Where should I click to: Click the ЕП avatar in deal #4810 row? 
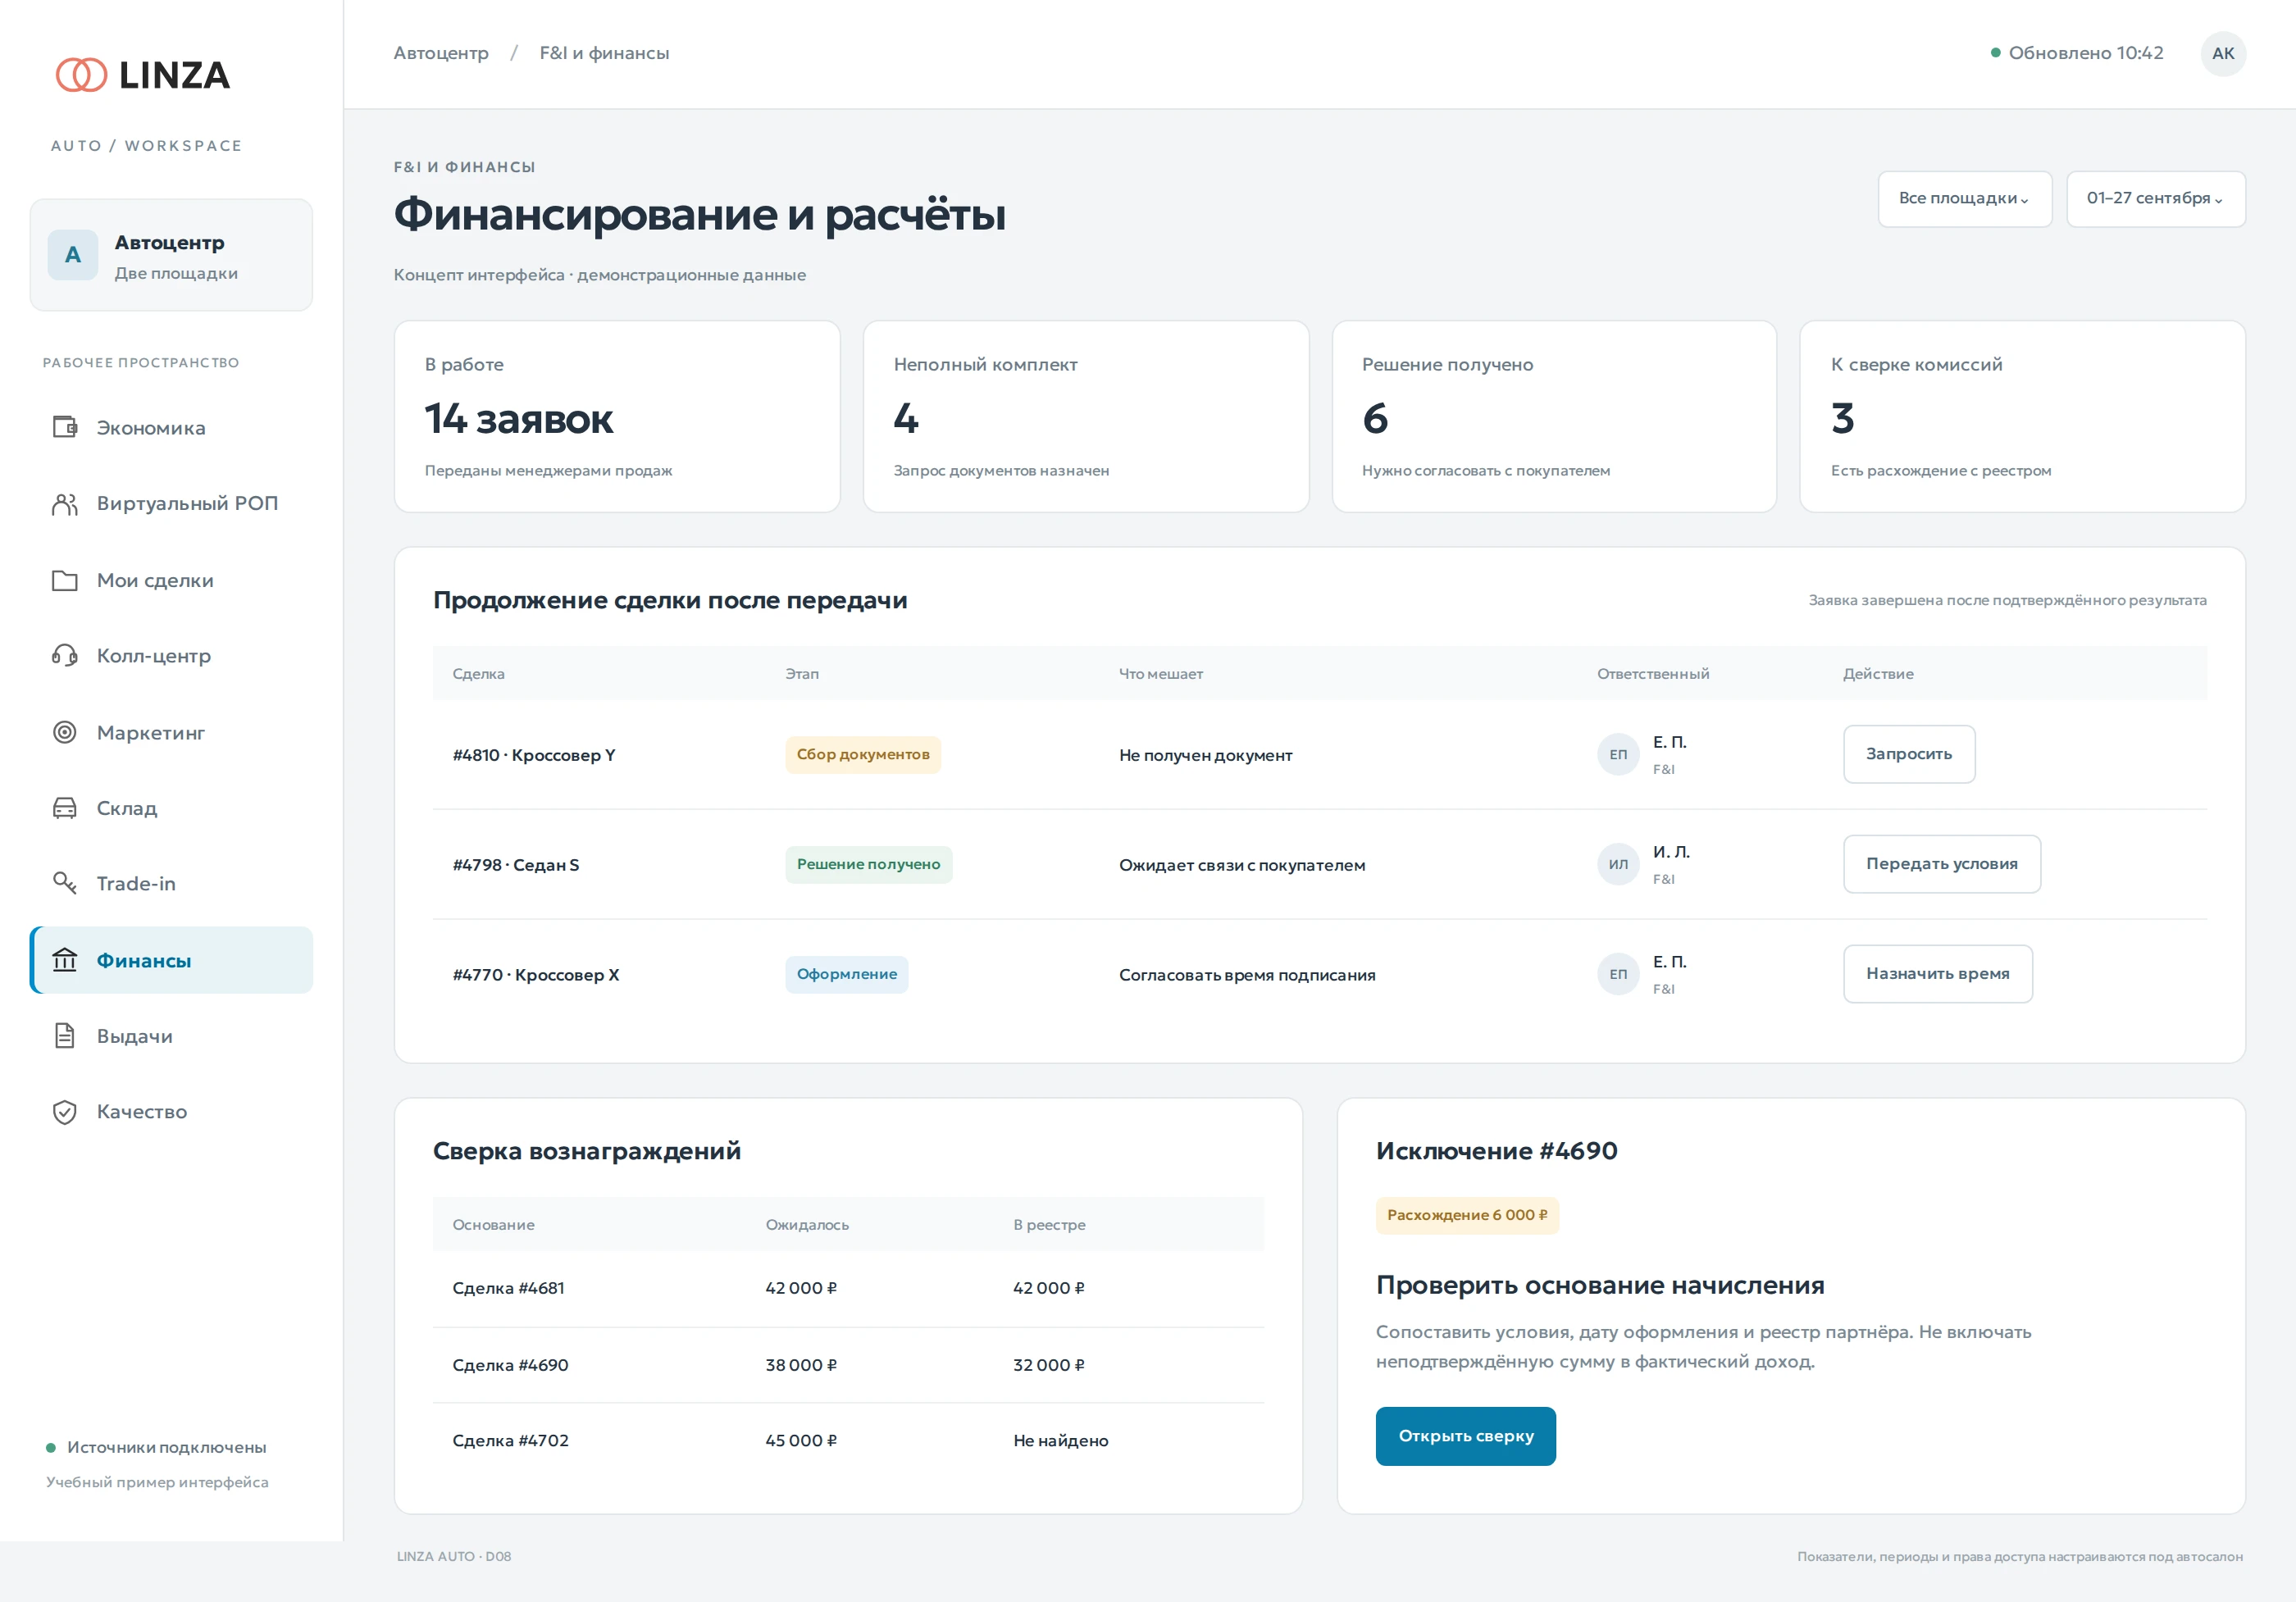[1618, 755]
